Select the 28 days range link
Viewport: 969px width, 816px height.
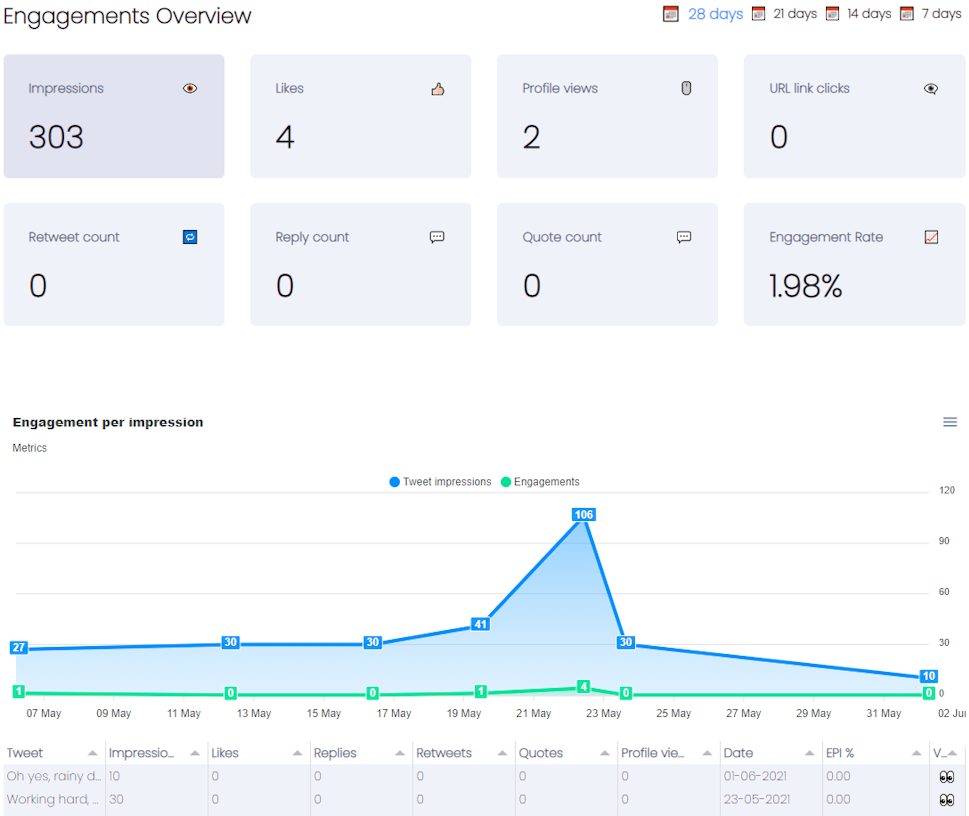pyautogui.click(x=715, y=14)
